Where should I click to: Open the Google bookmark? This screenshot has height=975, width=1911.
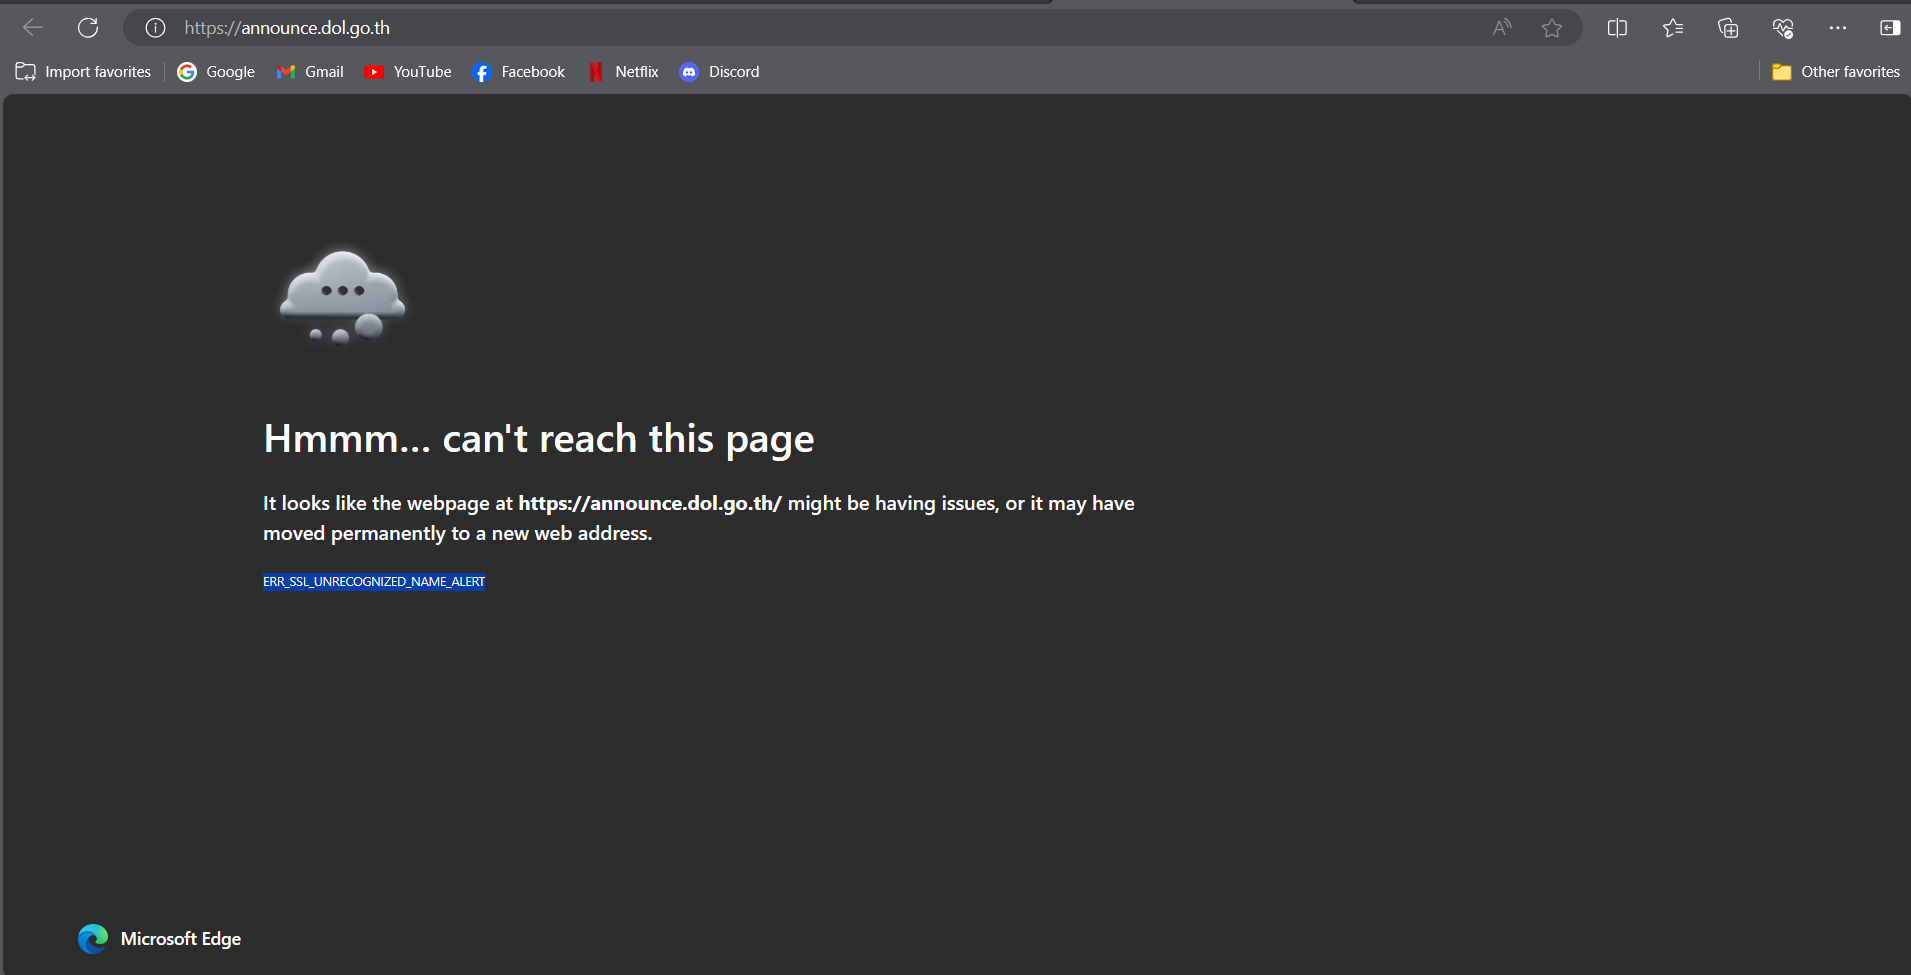pyautogui.click(x=216, y=72)
